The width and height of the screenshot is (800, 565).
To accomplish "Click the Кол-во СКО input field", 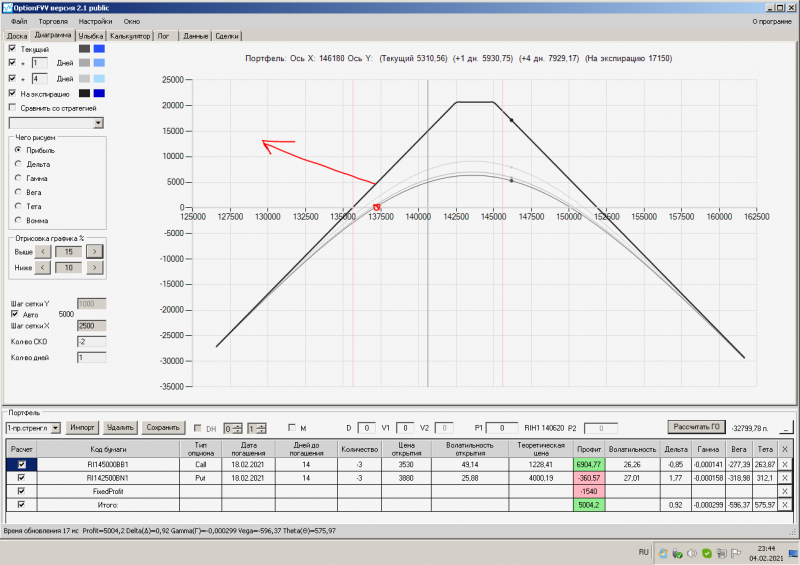I will 91,341.
